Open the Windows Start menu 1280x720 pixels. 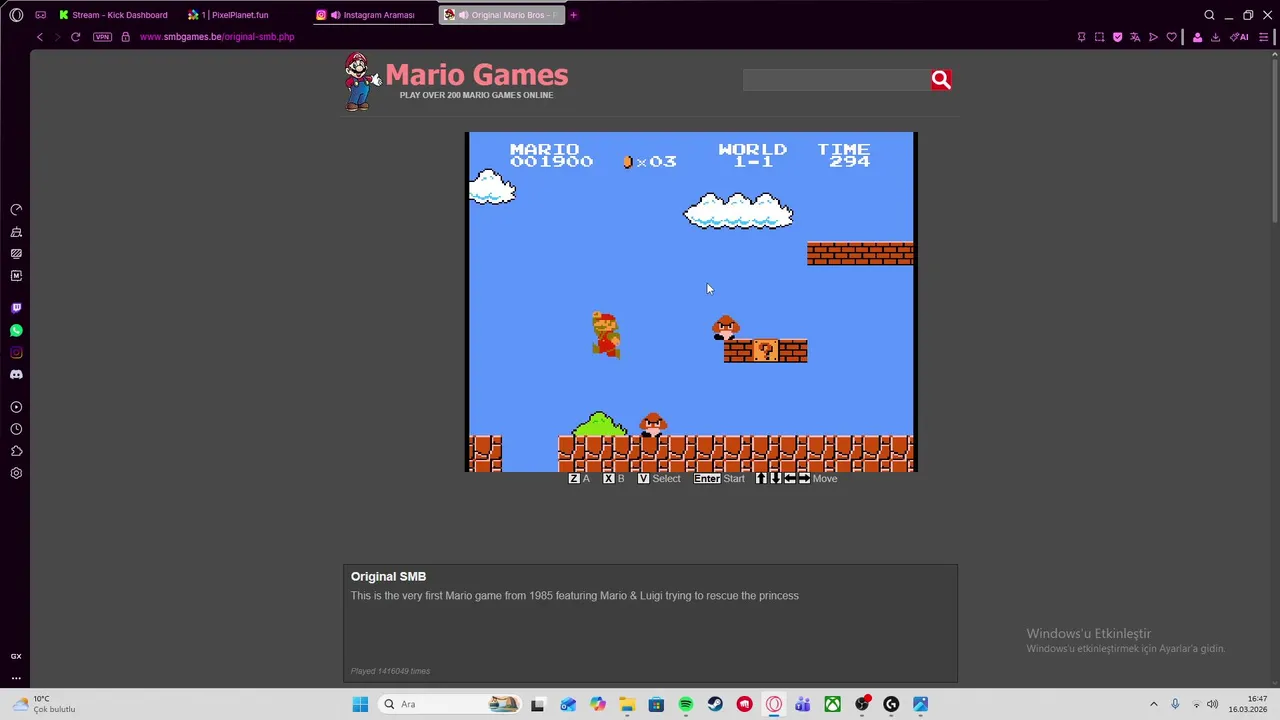coord(360,704)
